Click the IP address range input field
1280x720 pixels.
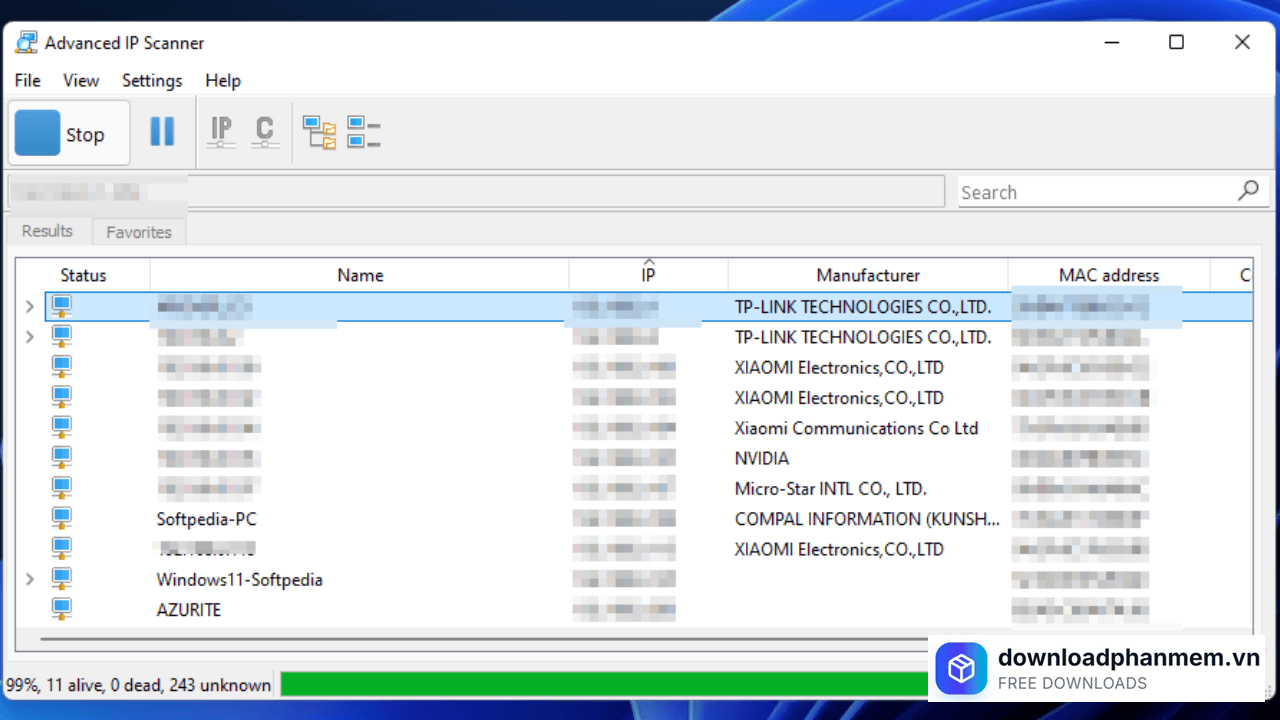pyautogui.click(x=476, y=191)
